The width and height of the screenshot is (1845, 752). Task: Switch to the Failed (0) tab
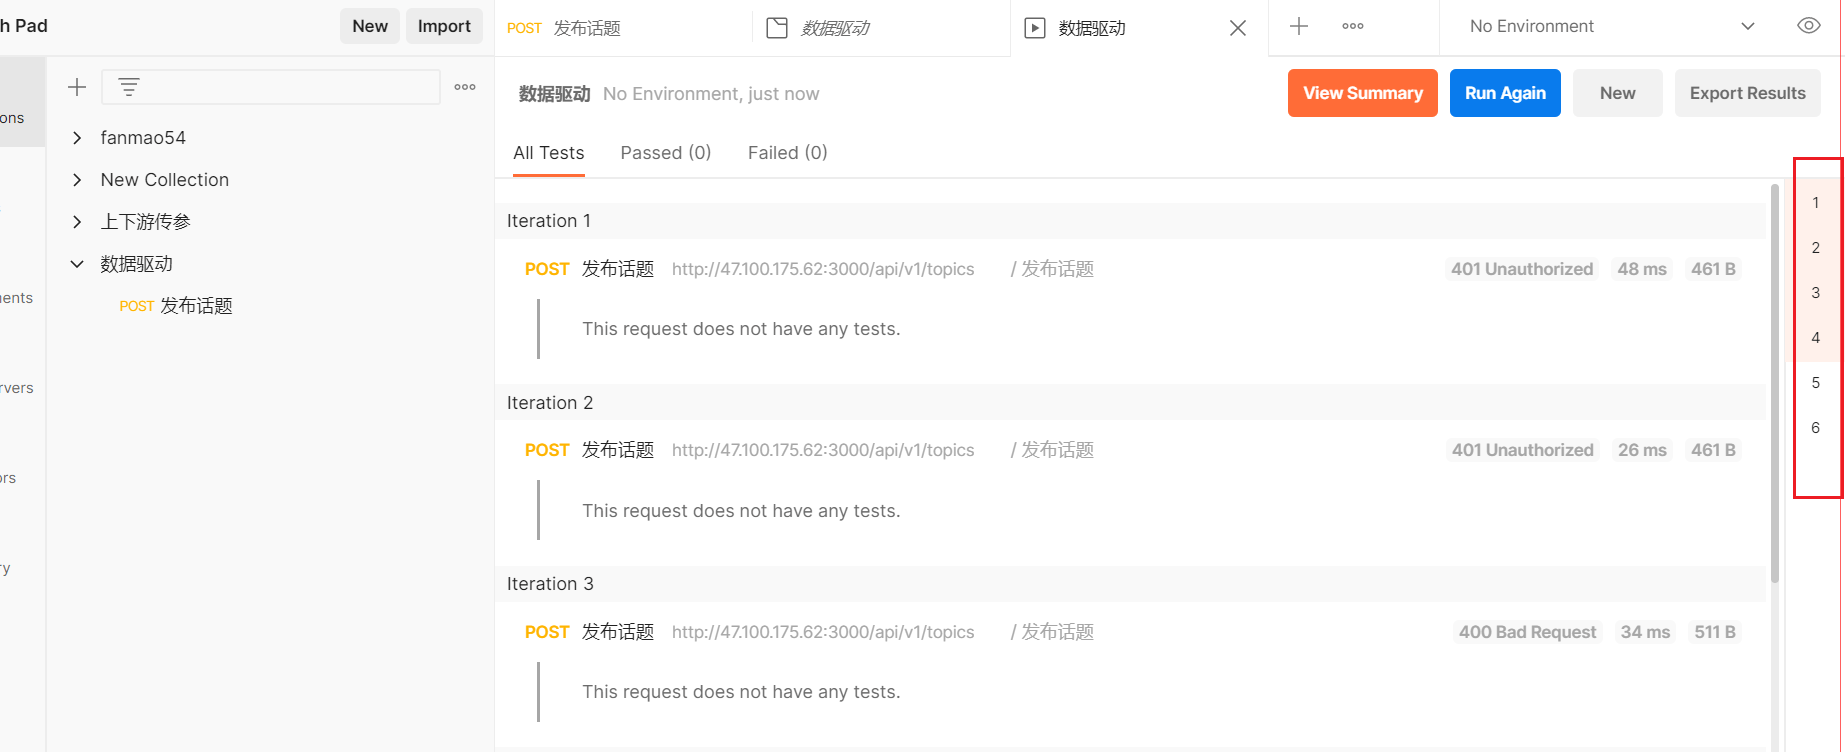pos(788,153)
